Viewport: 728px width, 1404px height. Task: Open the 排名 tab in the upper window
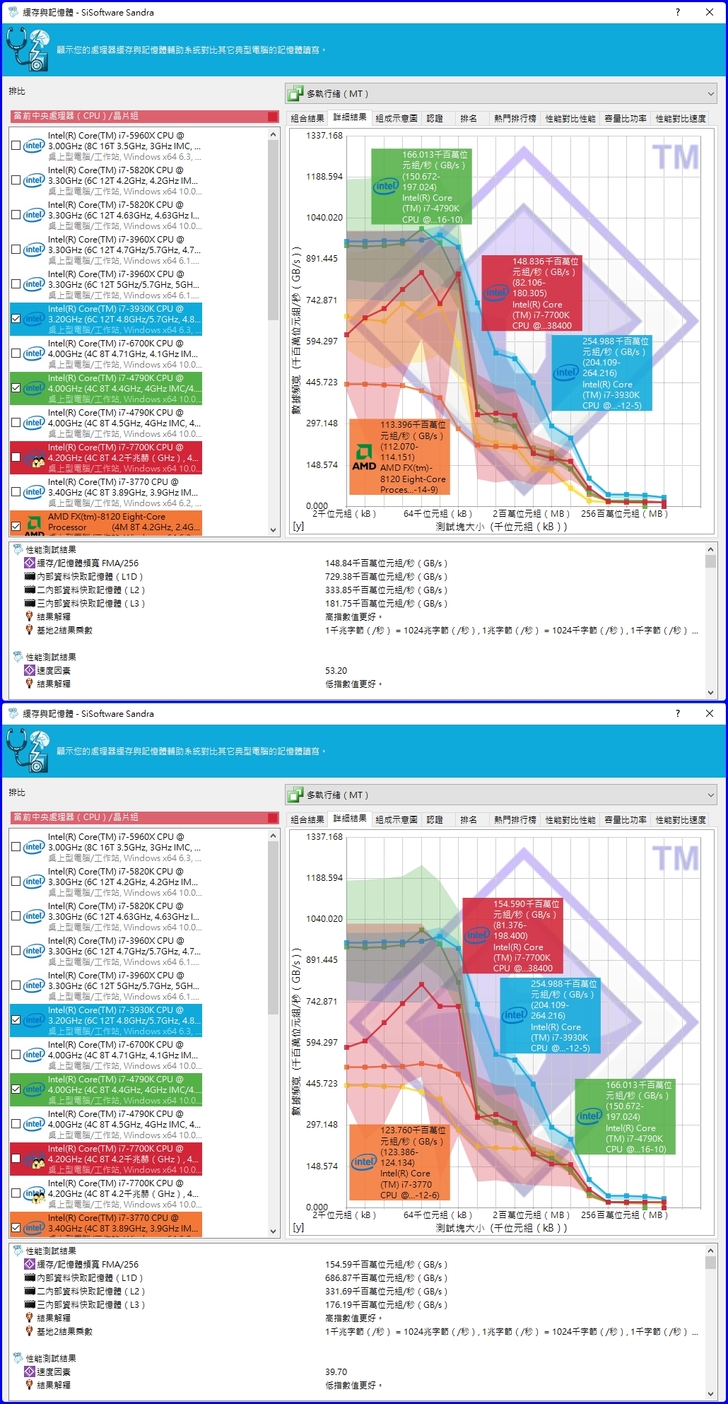click(468, 118)
